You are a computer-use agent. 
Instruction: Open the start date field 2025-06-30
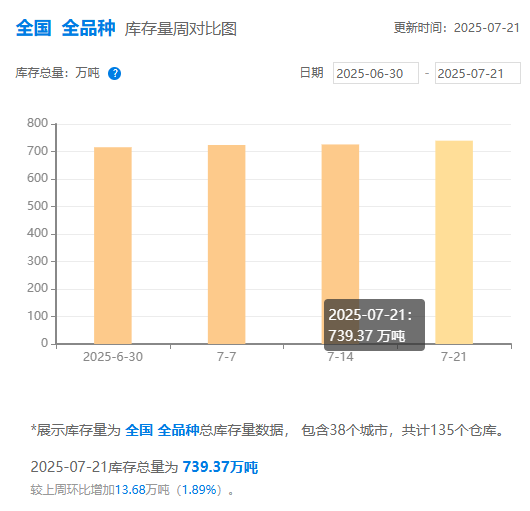pyautogui.click(x=376, y=73)
